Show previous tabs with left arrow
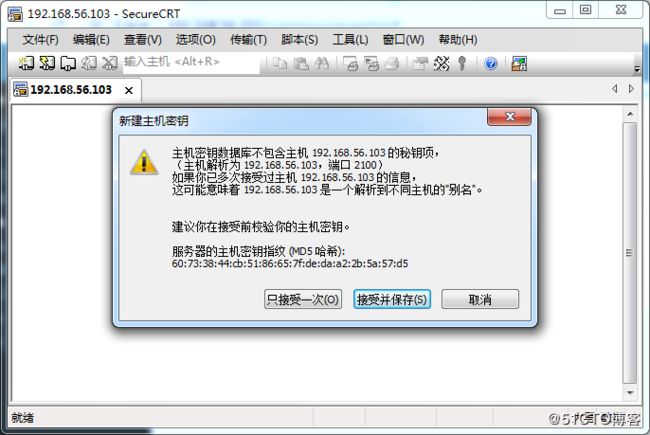The height and width of the screenshot is (435, 650). [x=614, y=88]
